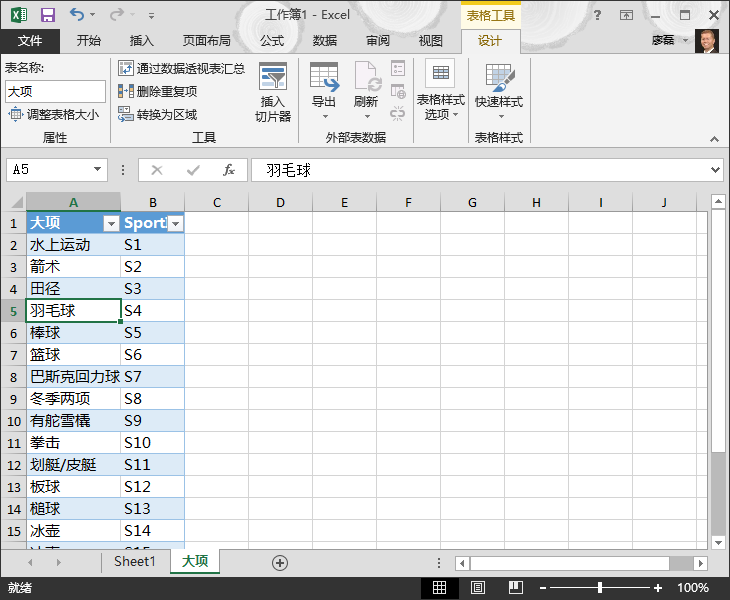Viewport: 730px width, 600px height.
Task: Open the Sport column filter dropdown
Action: 175,224
